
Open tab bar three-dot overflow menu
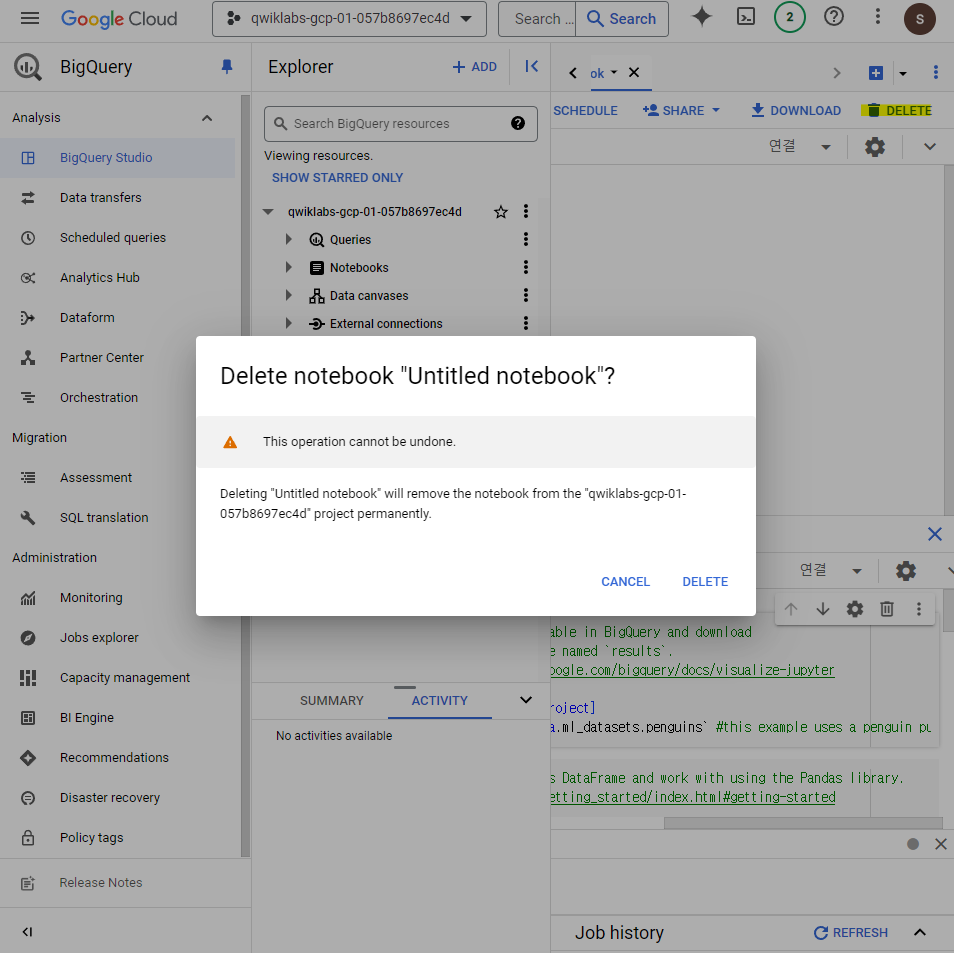click(x=935, y=73)
